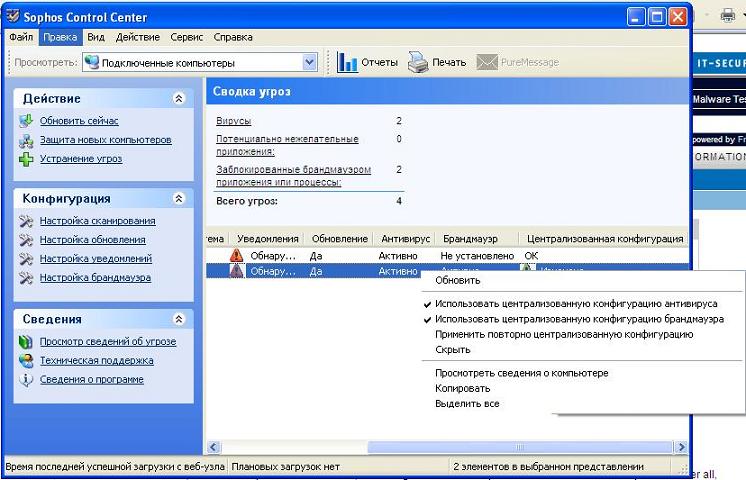This screenshot has width=746, height=480.
Task: Click the warning icon in the selected computer row
Action: 236,271
